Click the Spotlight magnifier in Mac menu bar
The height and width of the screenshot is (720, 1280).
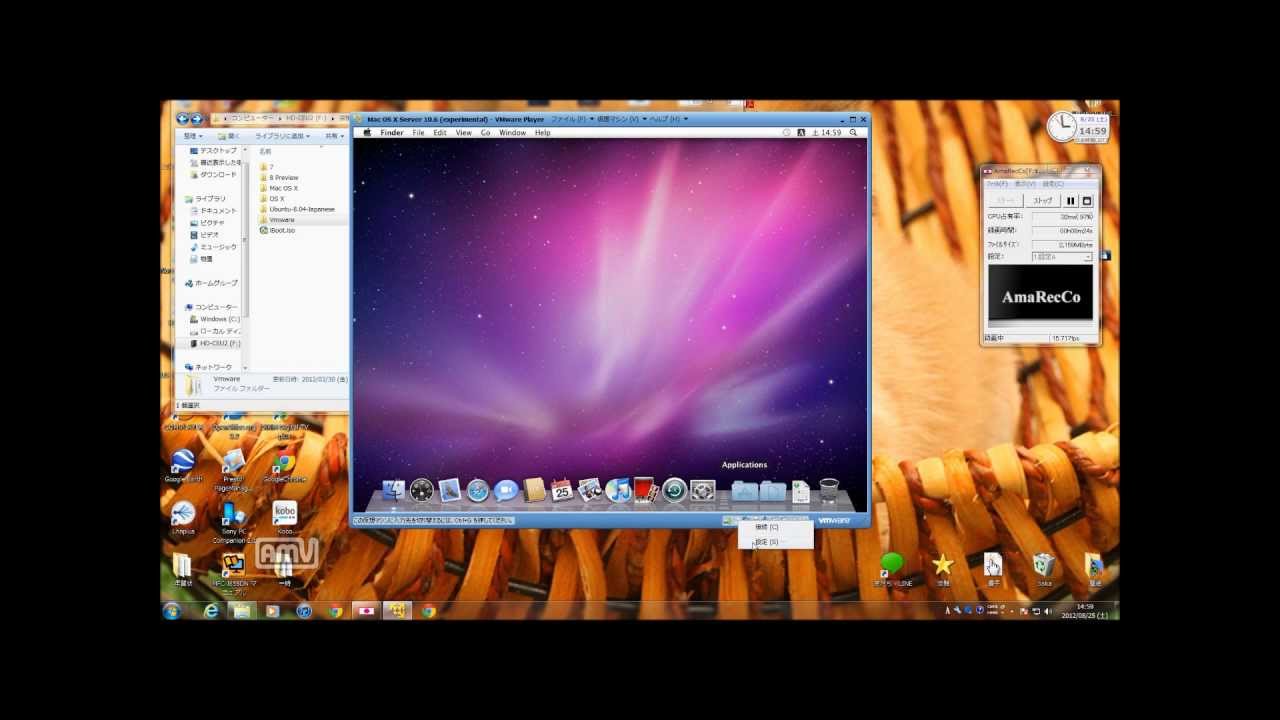click(853, 132)
